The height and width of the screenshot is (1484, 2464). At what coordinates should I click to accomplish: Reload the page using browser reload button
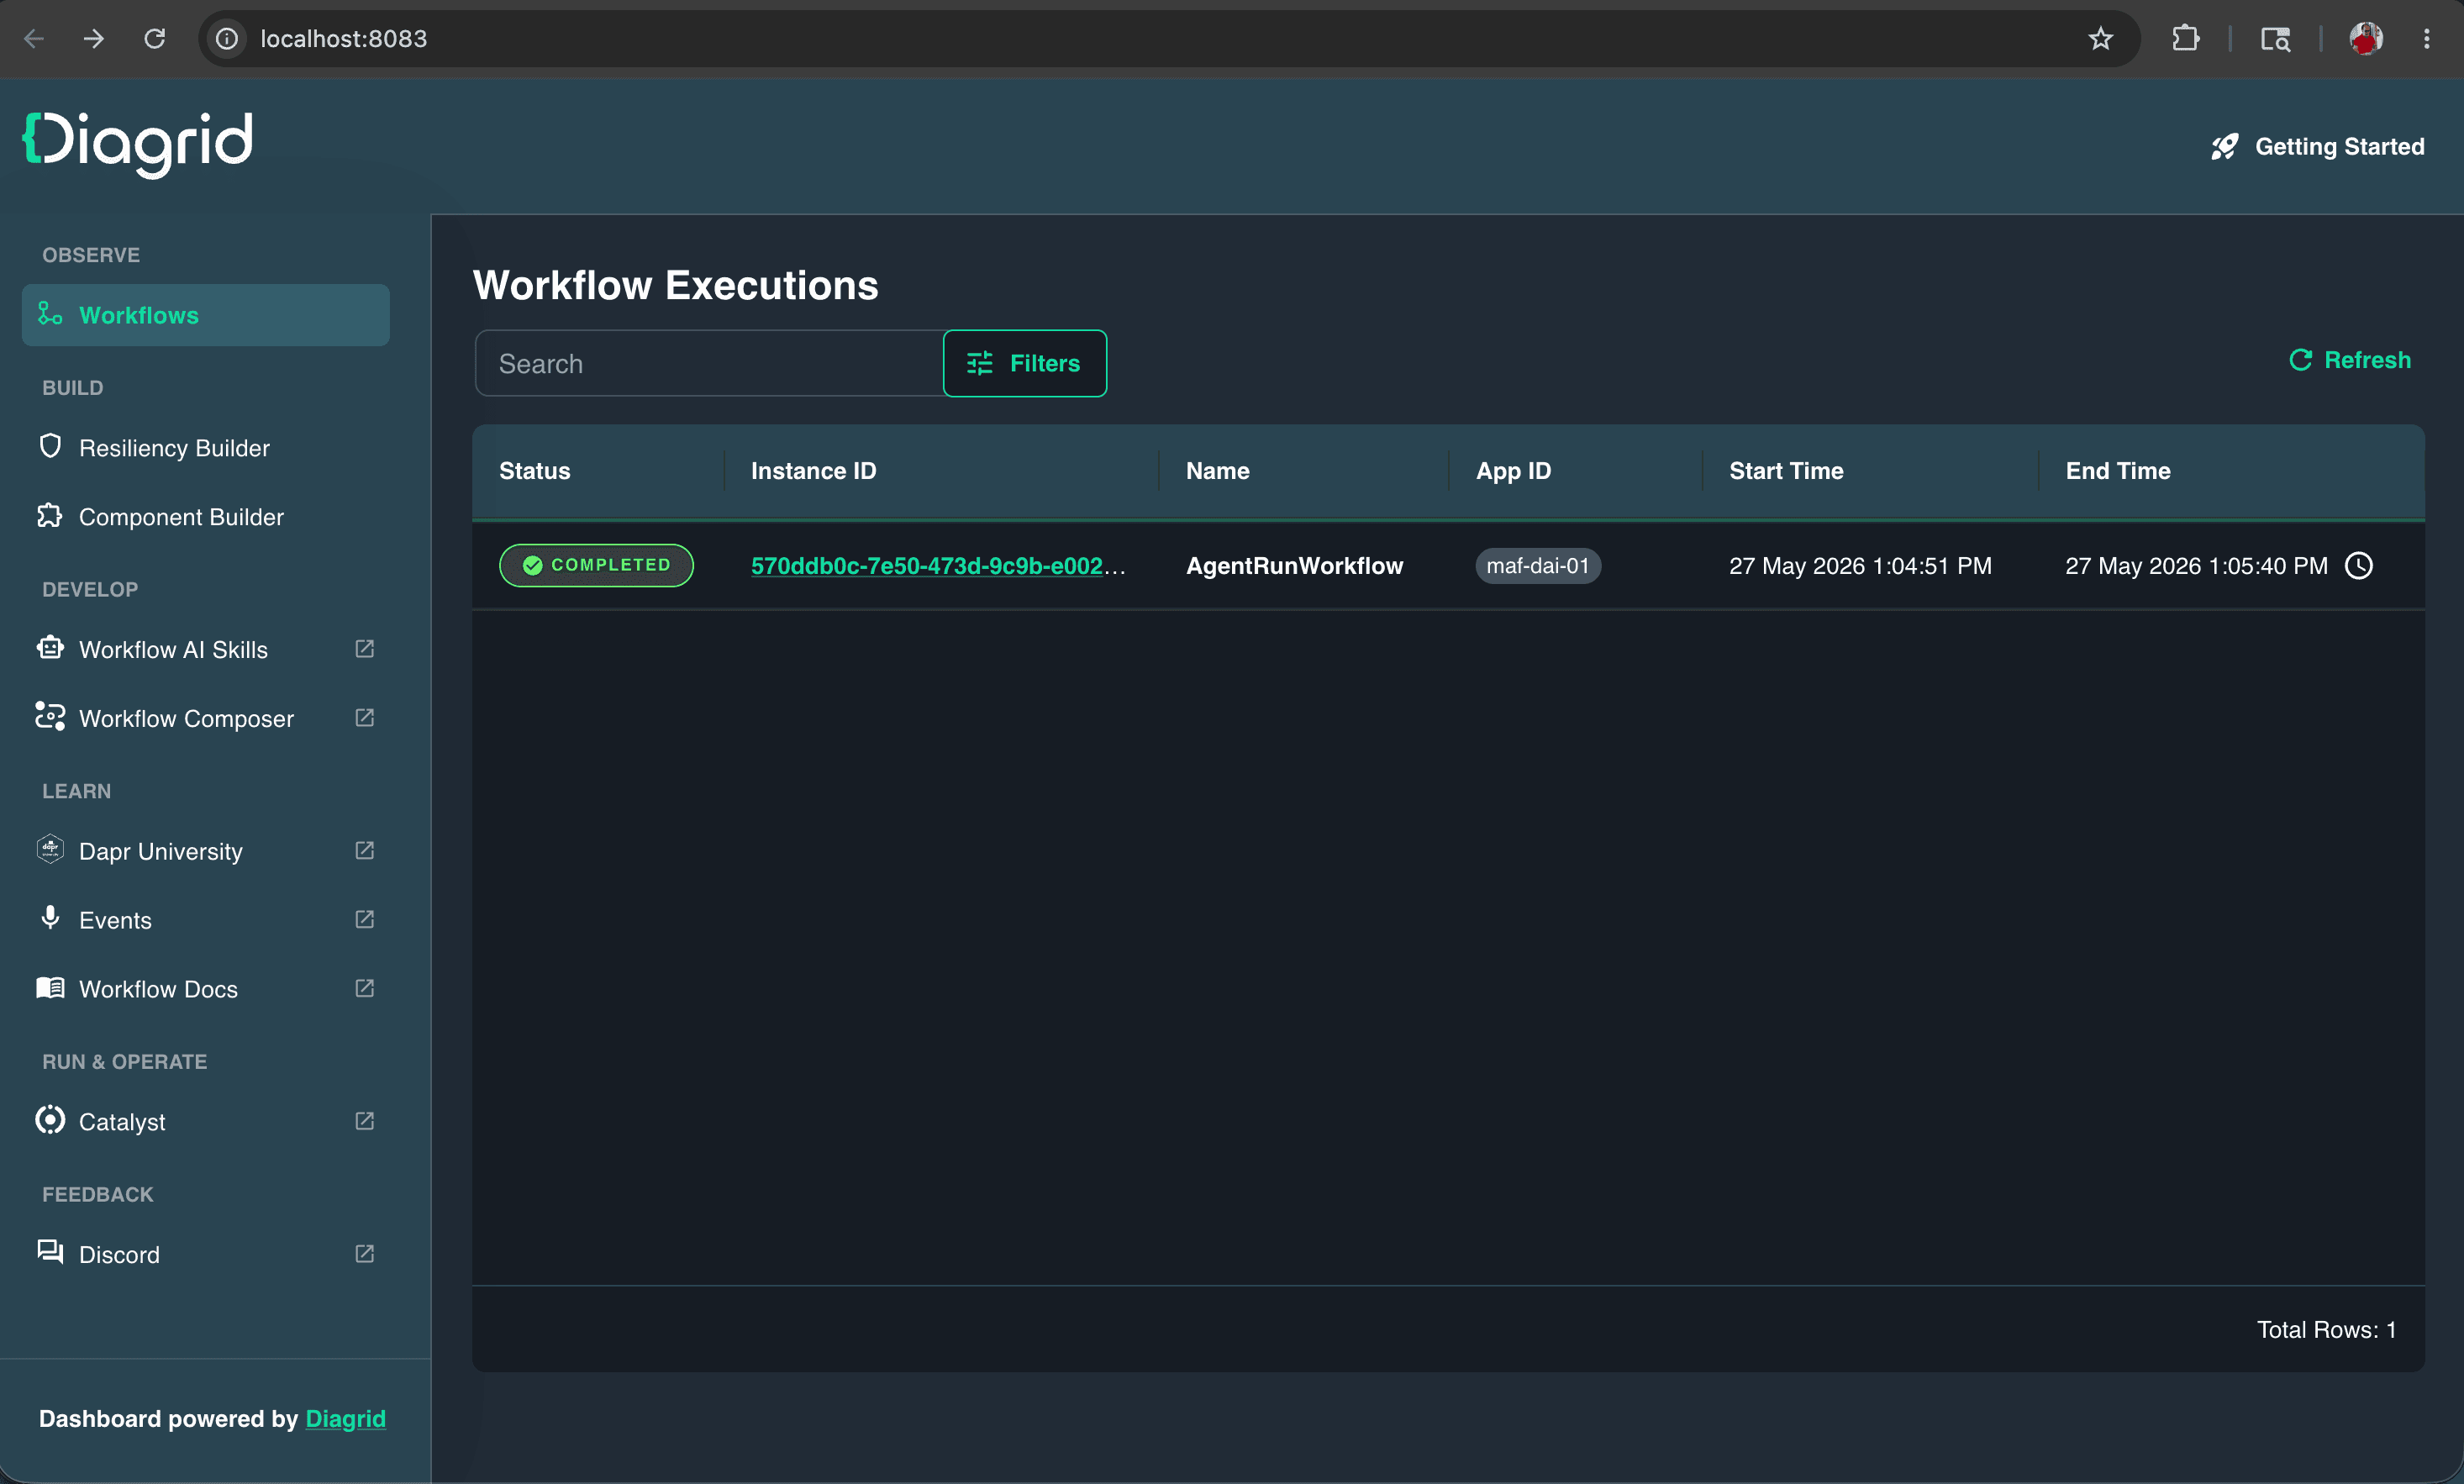tap(154, 39)
